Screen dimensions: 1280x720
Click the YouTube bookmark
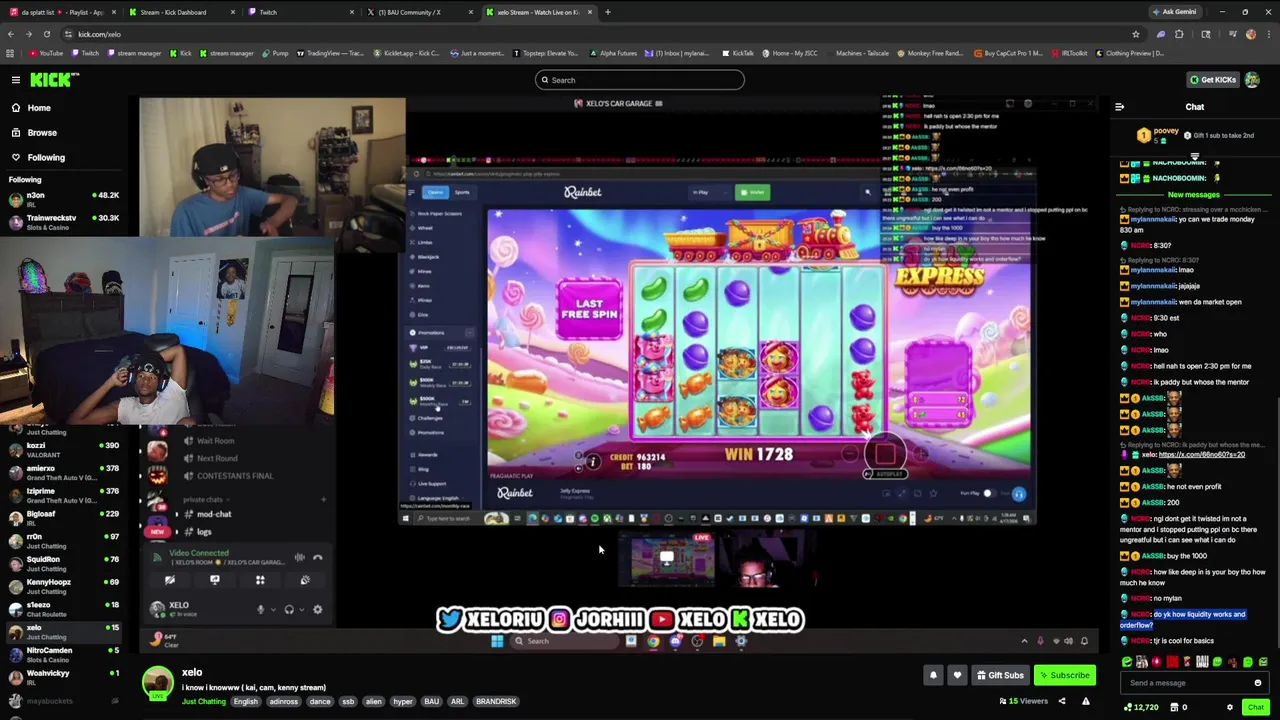(x=46, y=53)
